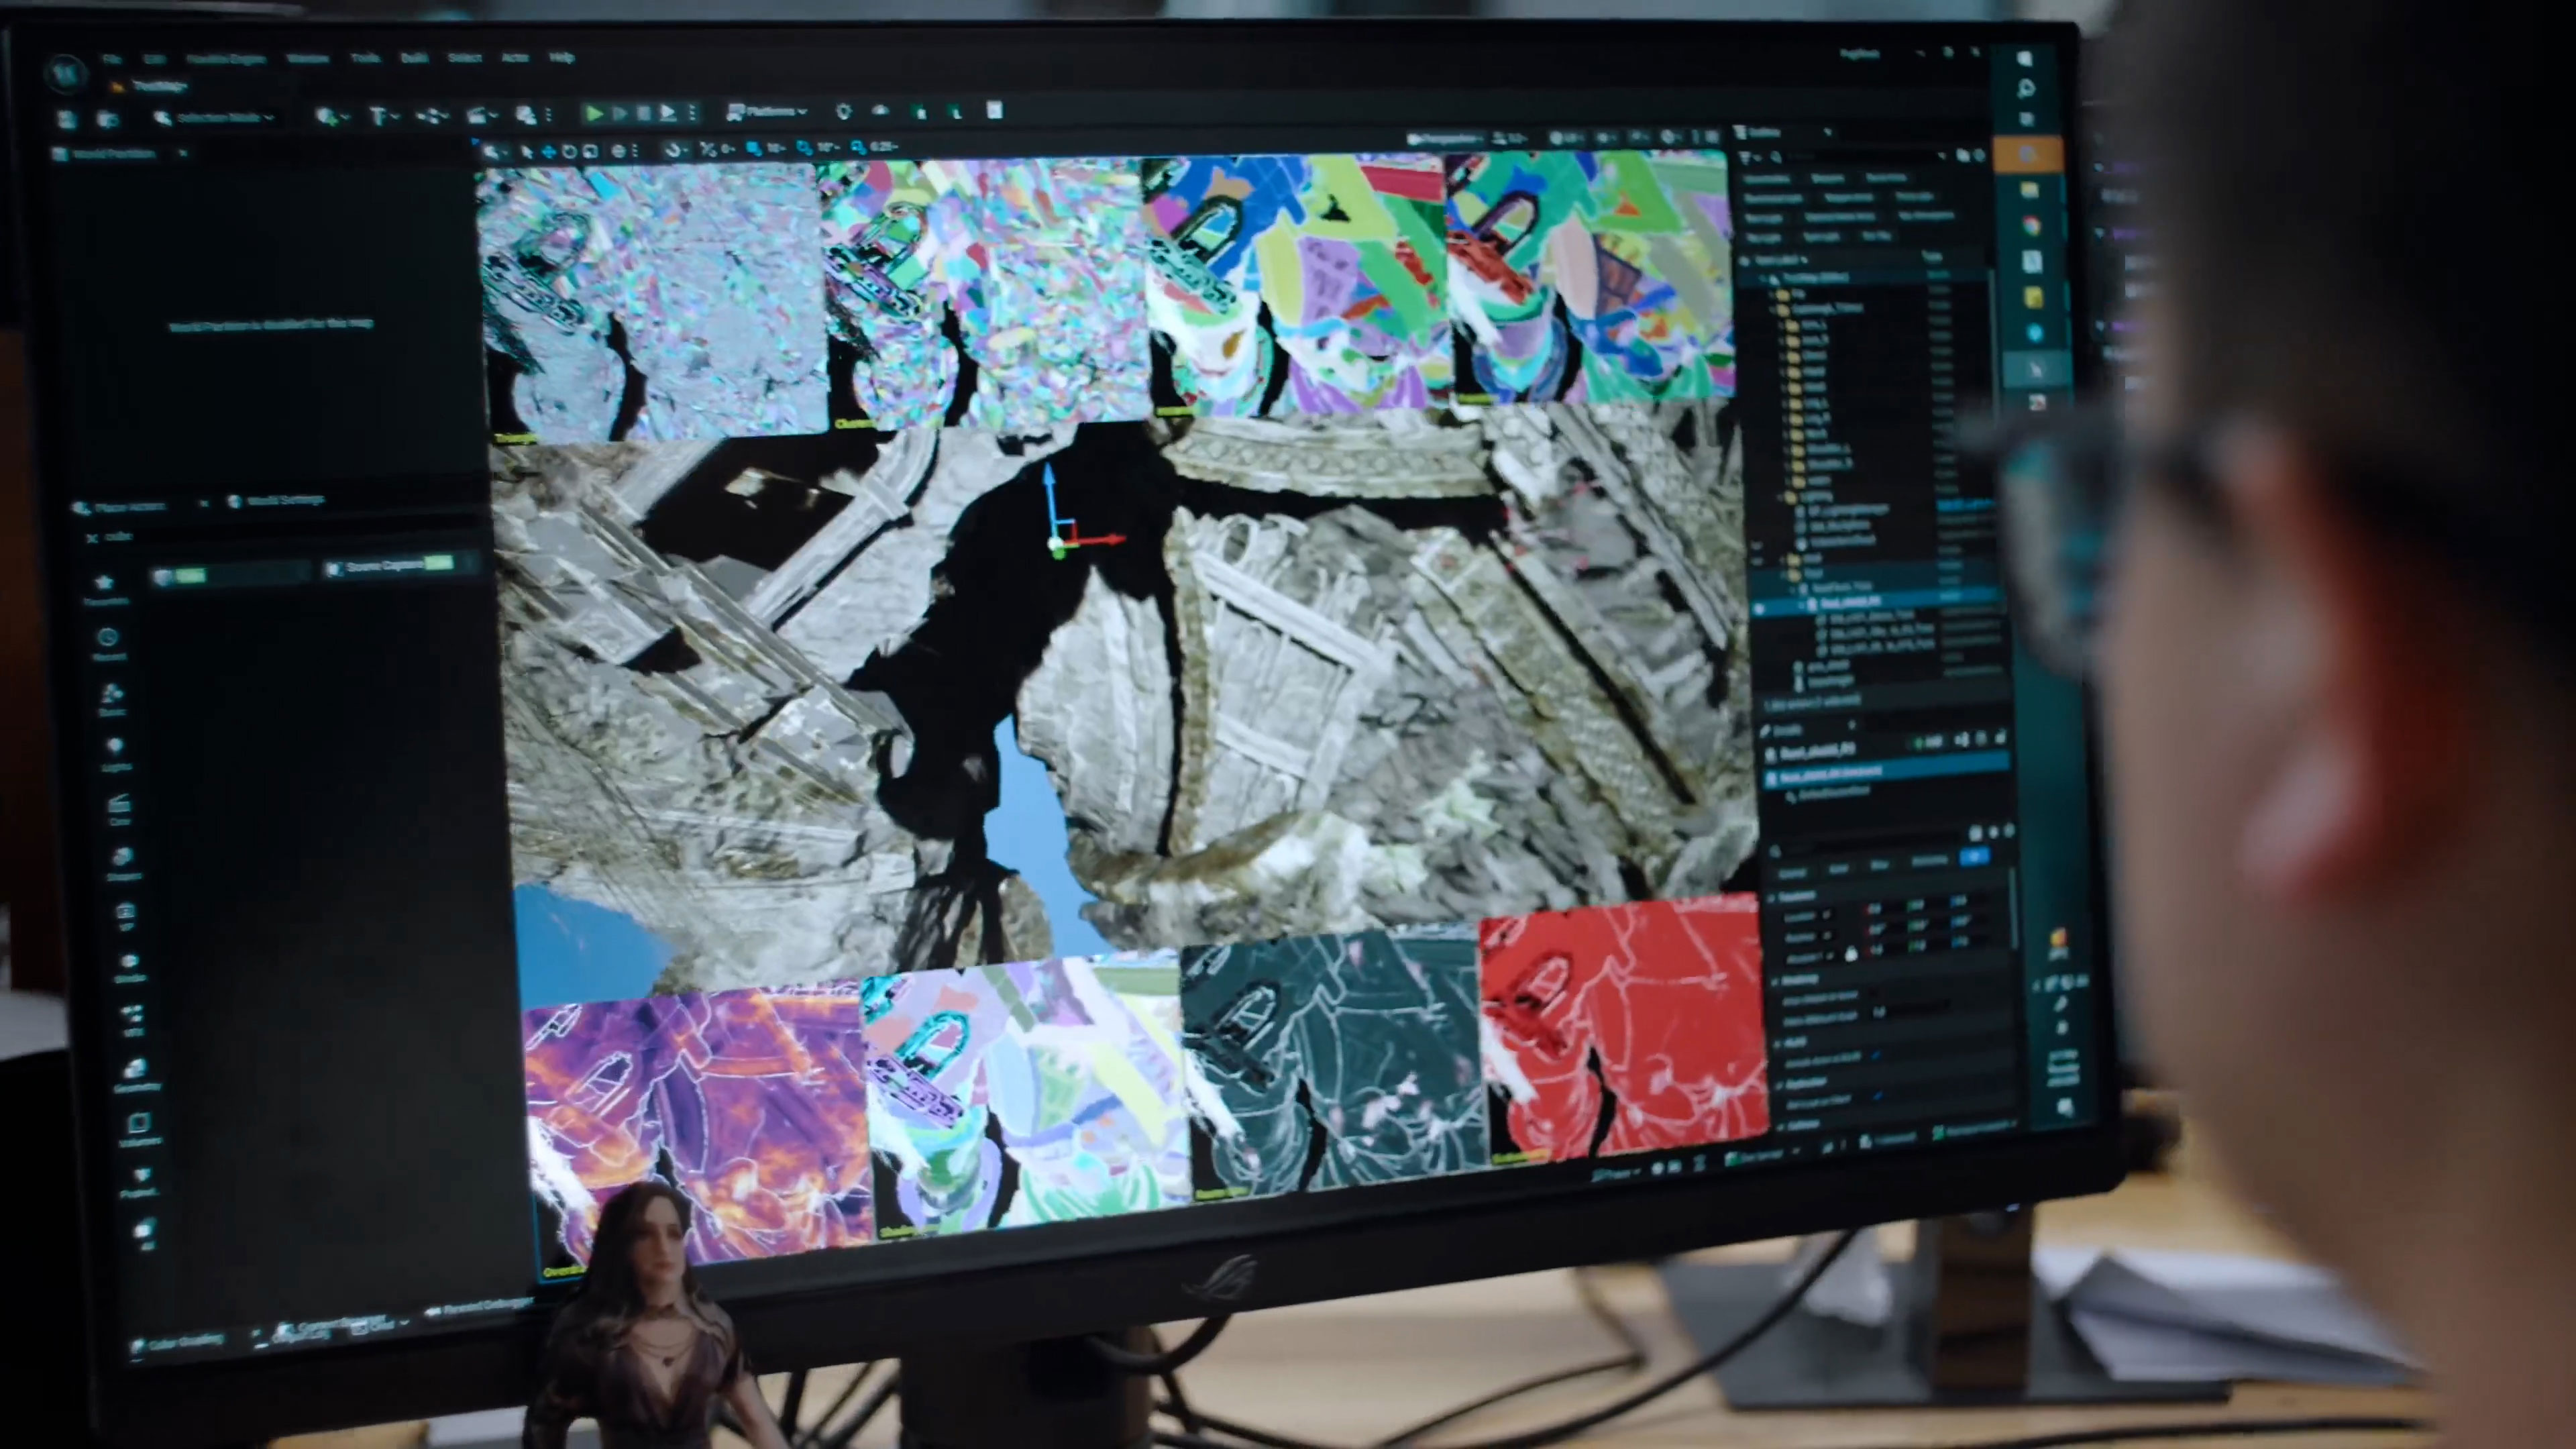Open the Build menu
This screenshot has height=1449, width=2576.
click(414, 58)
